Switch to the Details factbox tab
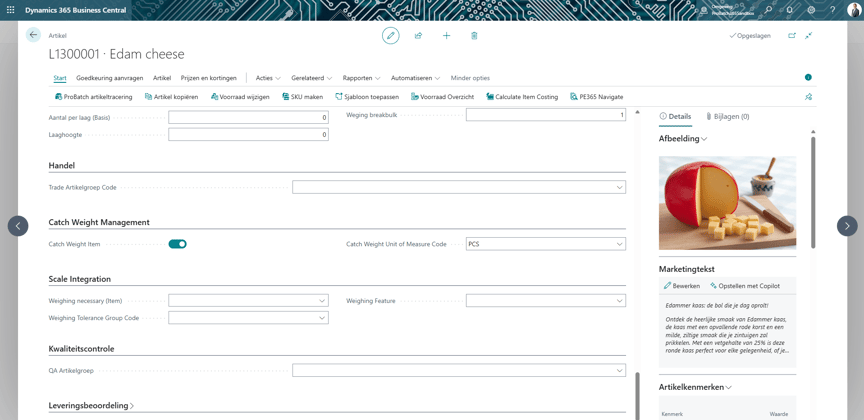This screenshot has height=420, width=864. [x=676, y=116]
